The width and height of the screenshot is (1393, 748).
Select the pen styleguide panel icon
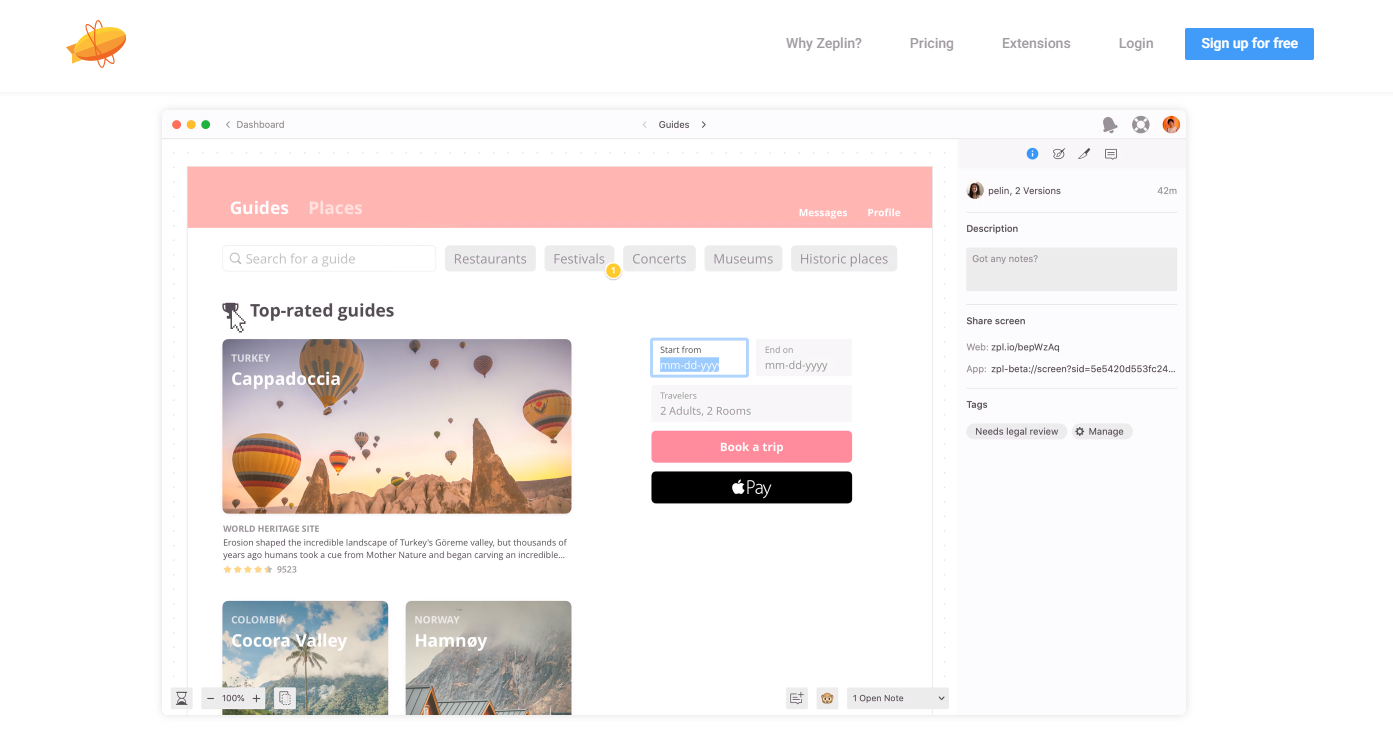(1084, 154)
